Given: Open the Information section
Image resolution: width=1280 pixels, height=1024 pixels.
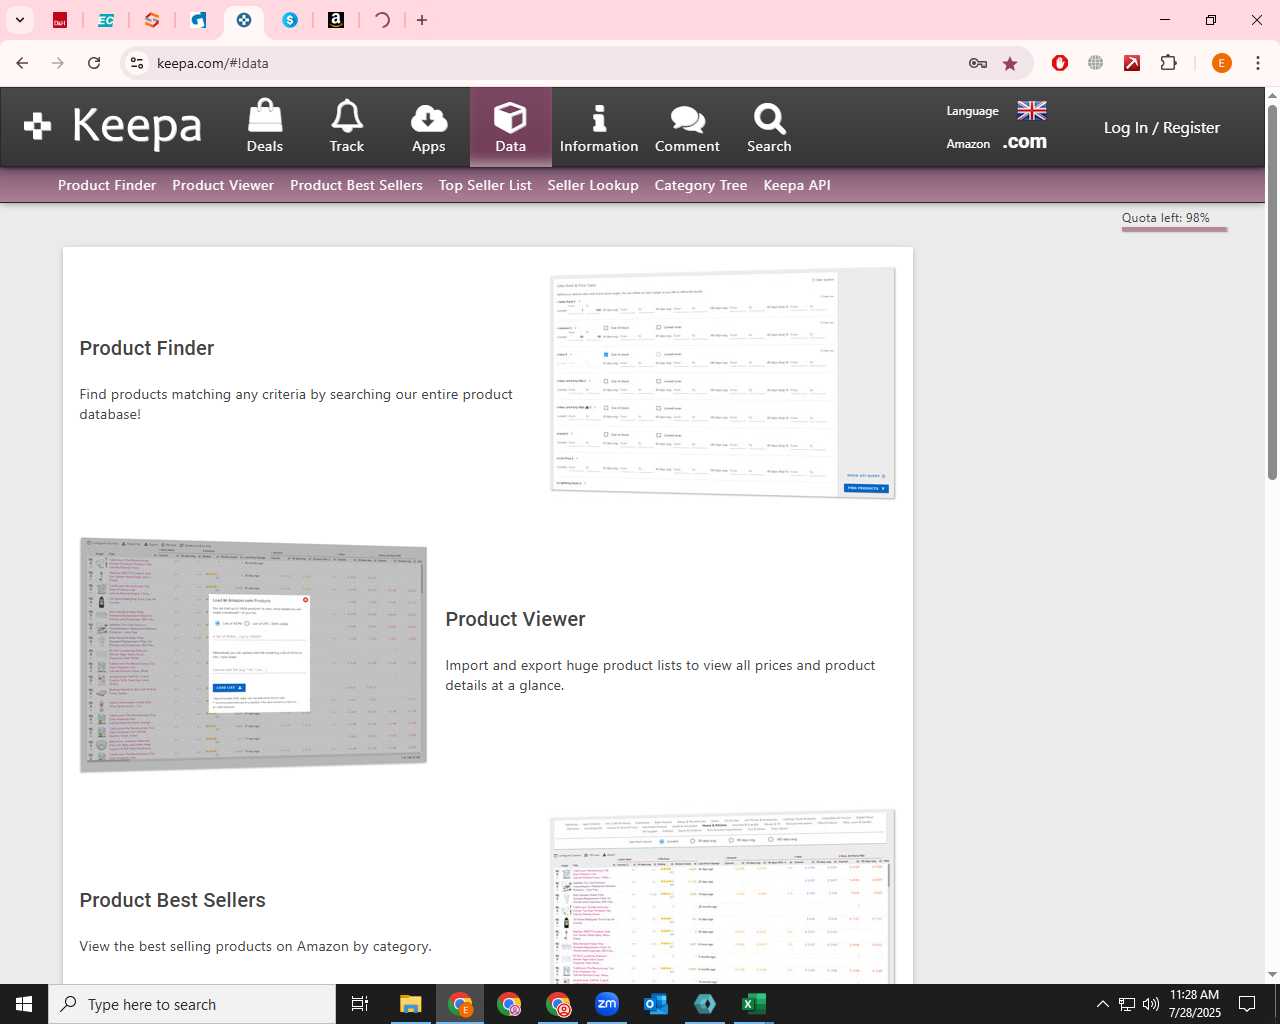Looking at the screenshot, I should point(599,127).
